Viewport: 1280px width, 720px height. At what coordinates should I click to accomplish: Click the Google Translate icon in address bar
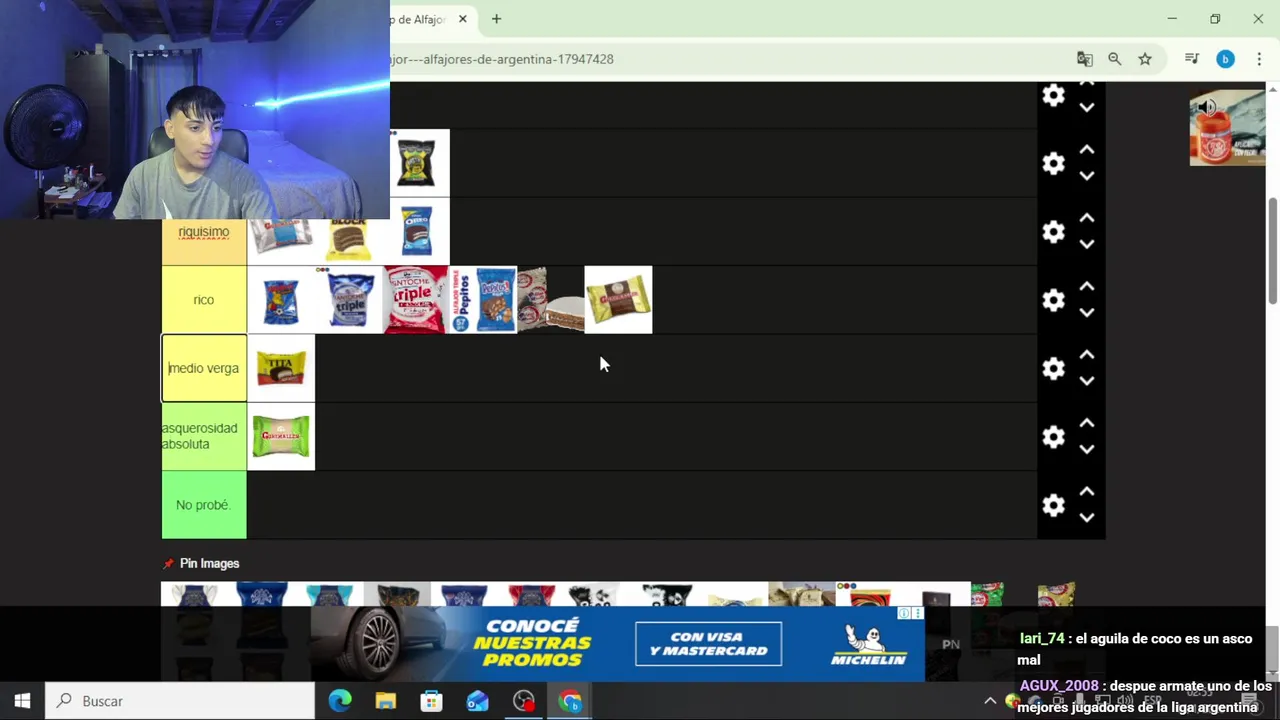pyautogui.click(x=1085, y=59)
